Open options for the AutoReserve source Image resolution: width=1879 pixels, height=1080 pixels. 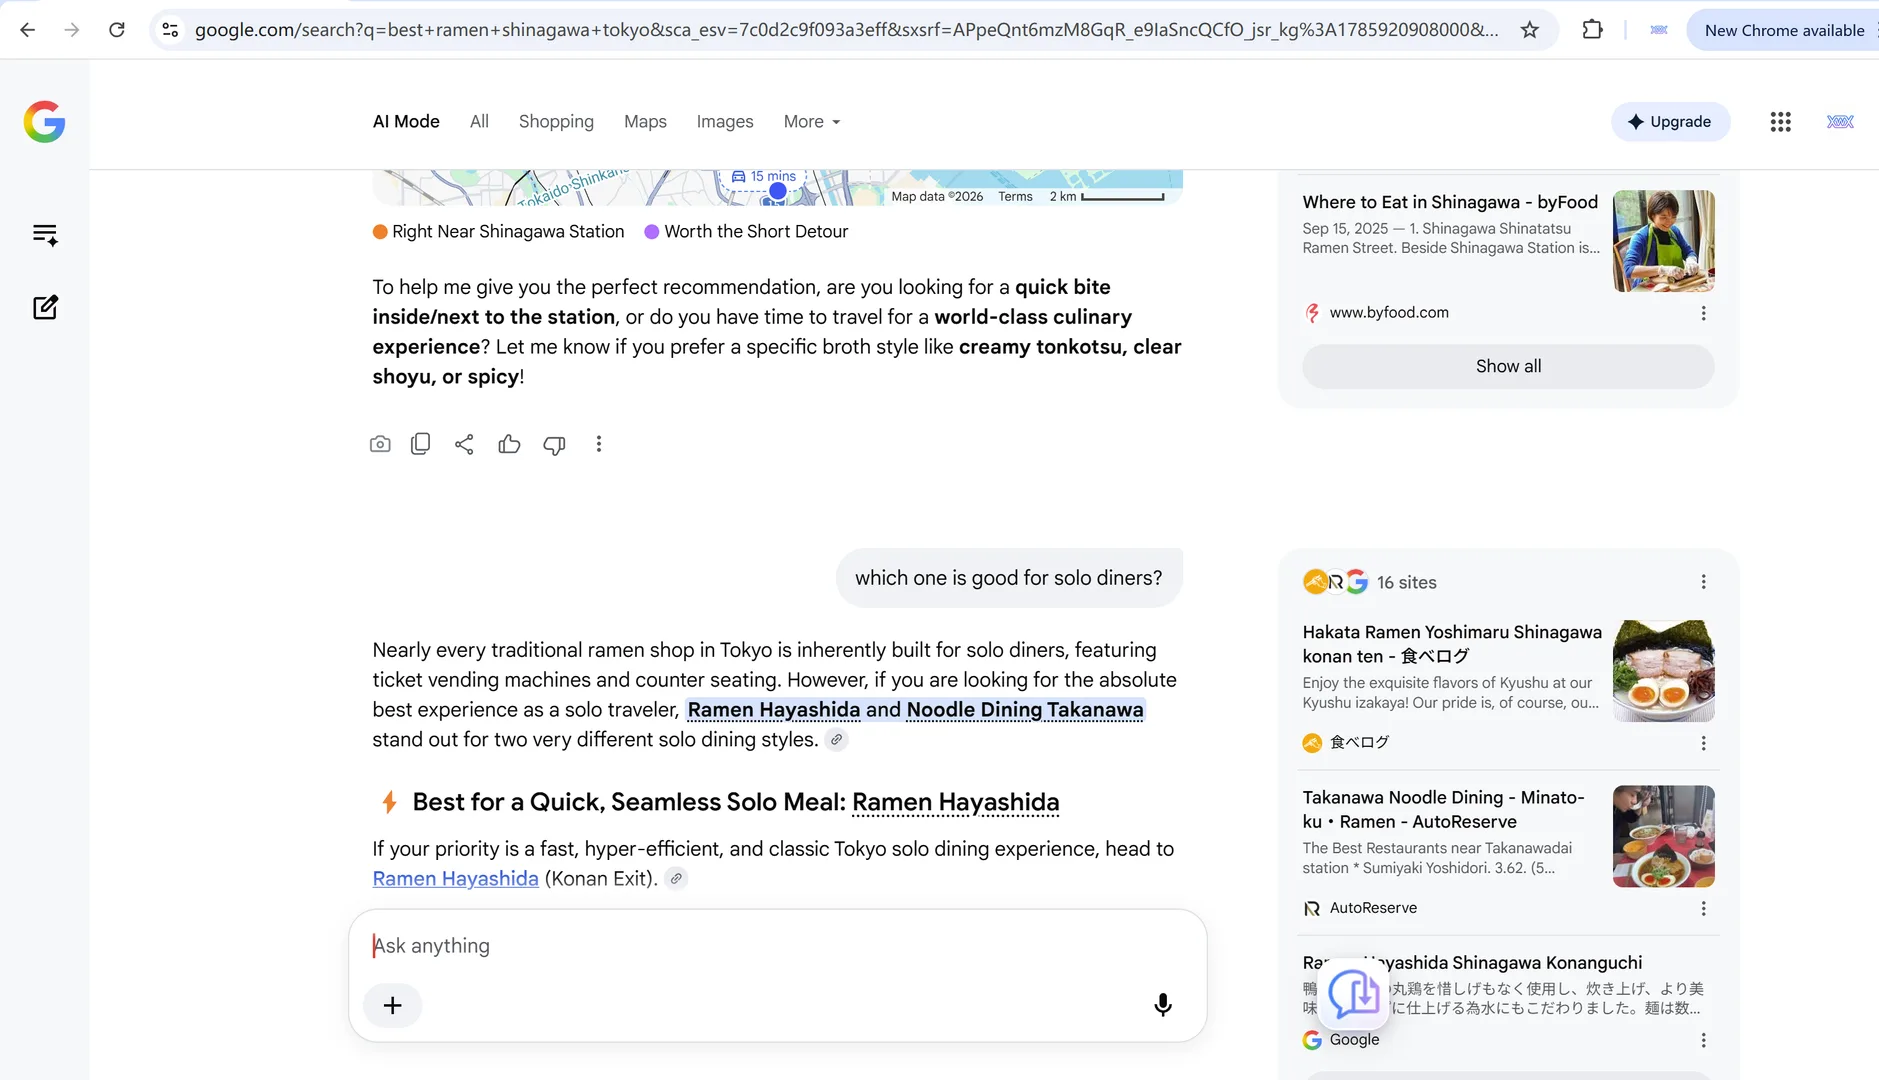click(1704, 908)
